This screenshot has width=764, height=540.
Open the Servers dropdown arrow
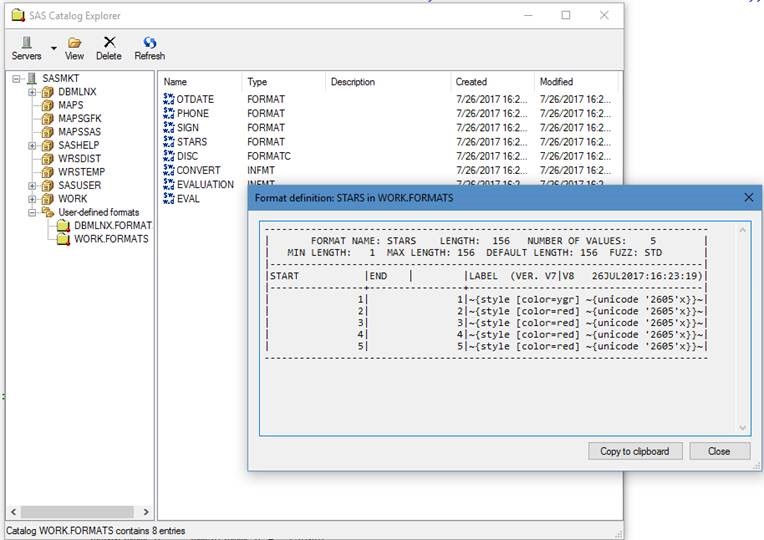(x=54, y=48)
